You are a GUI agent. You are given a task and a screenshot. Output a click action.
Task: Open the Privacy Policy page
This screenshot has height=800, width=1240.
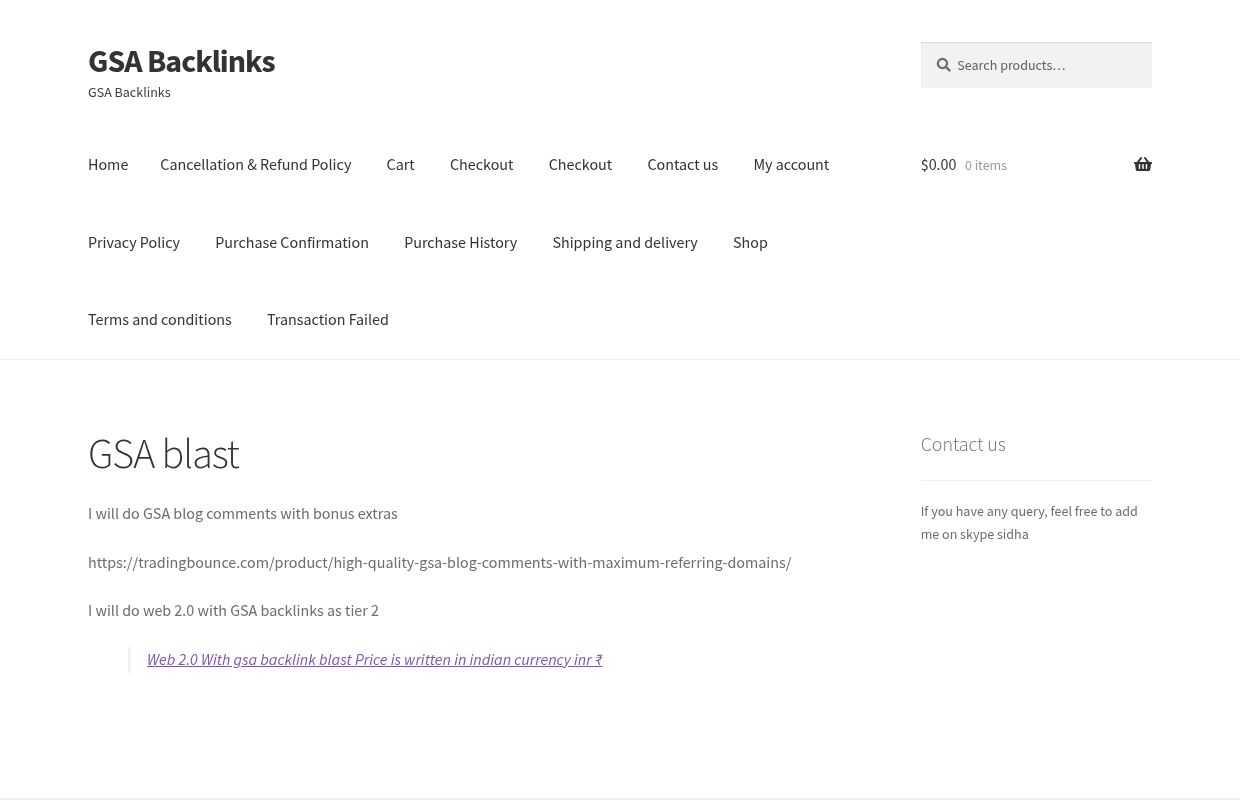[x=134, y=242]
